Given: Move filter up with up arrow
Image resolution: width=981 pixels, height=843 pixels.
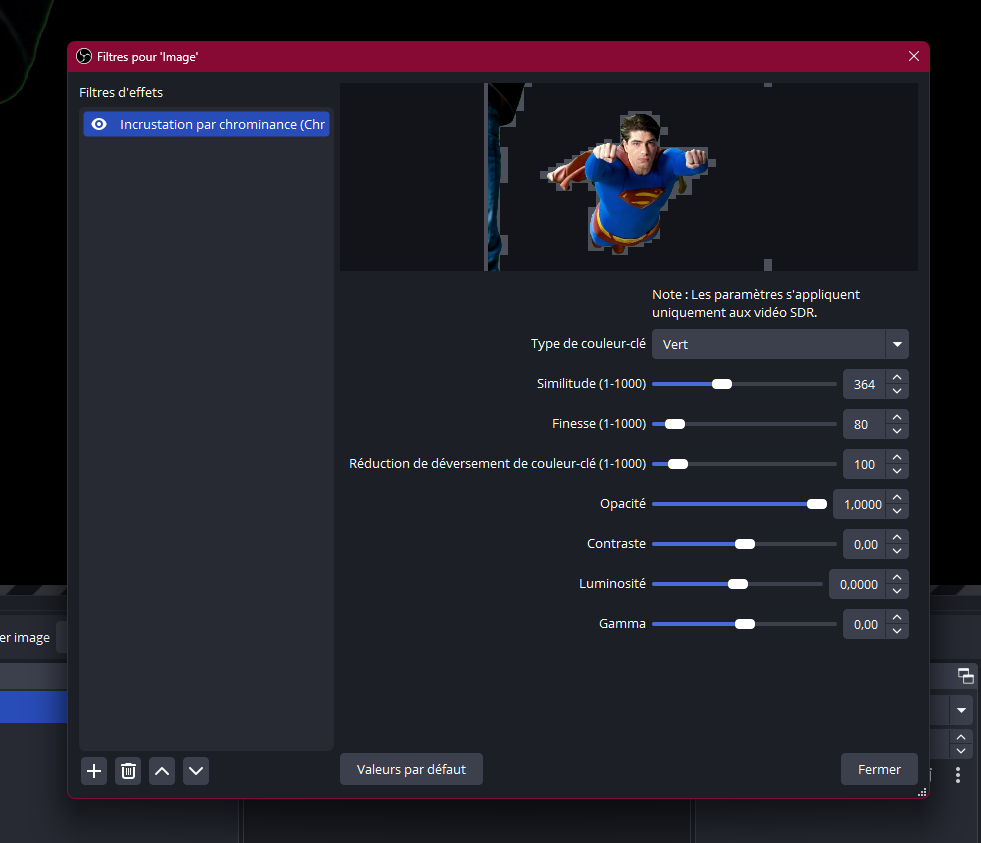Looking at the screenshot, I should (x=162, y=771).
